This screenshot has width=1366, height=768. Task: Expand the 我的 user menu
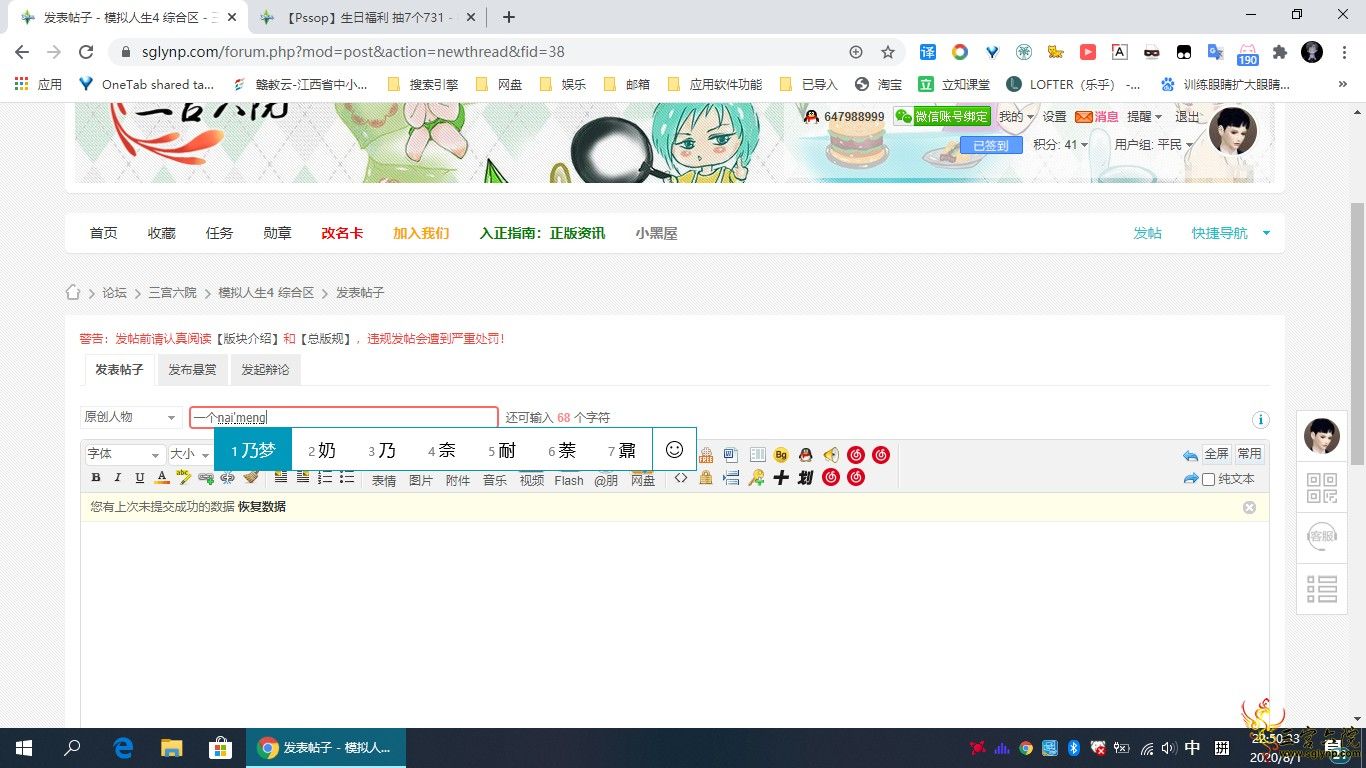point(1016,117)
